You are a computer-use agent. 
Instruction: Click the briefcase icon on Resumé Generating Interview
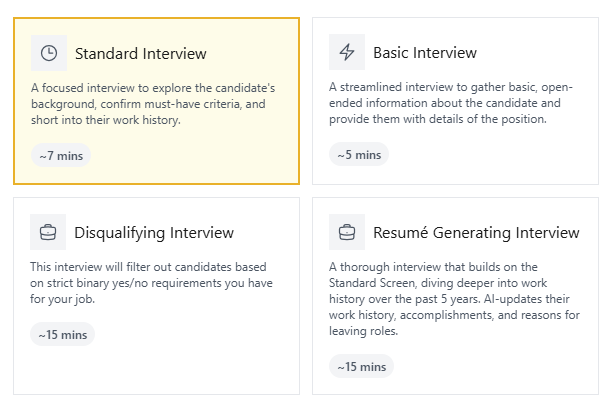coord(347,232)
